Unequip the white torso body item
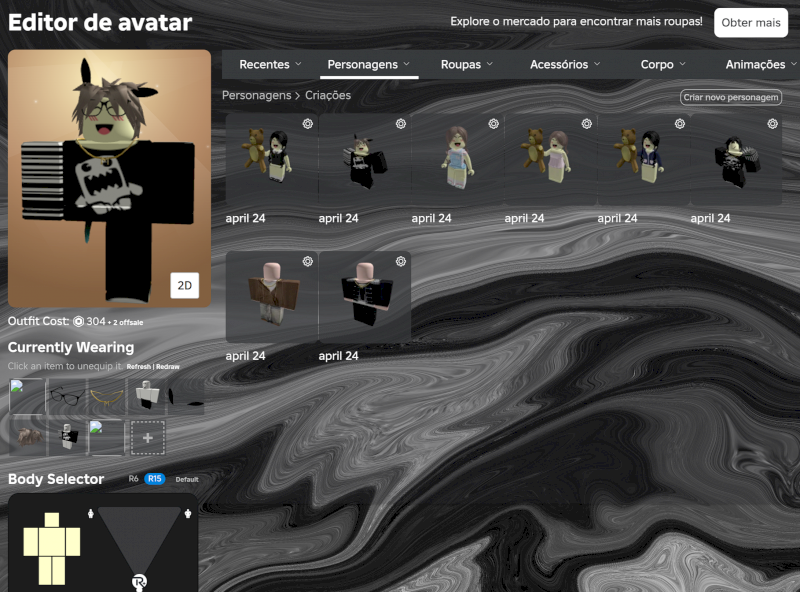Viewport: 800px width, 592px height. 146,396
